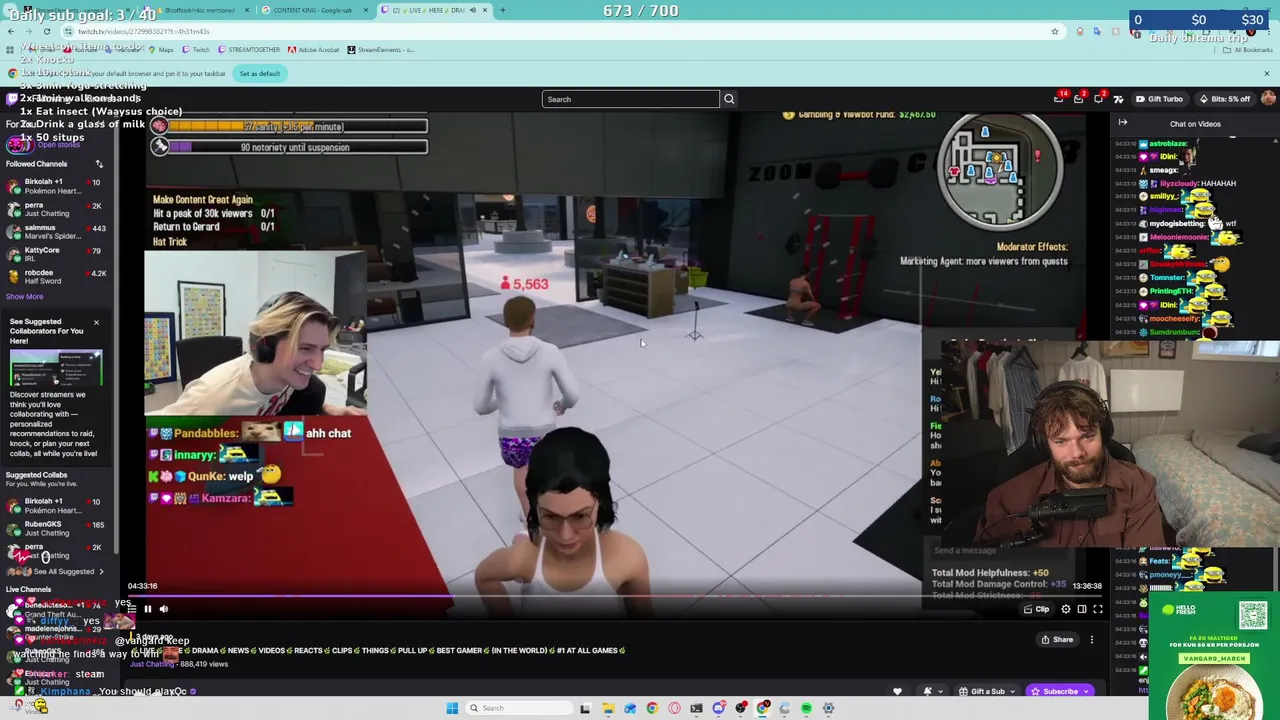
Task: Follow the channel with the heart icon
Action: pos(897,691)
